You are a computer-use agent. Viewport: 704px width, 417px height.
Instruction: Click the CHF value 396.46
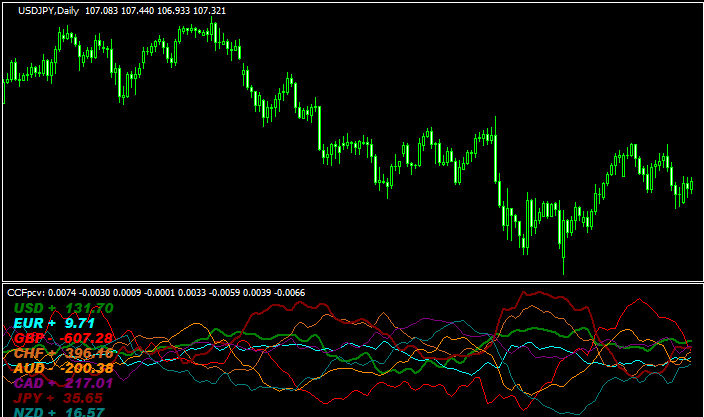(x=88, y=353)
